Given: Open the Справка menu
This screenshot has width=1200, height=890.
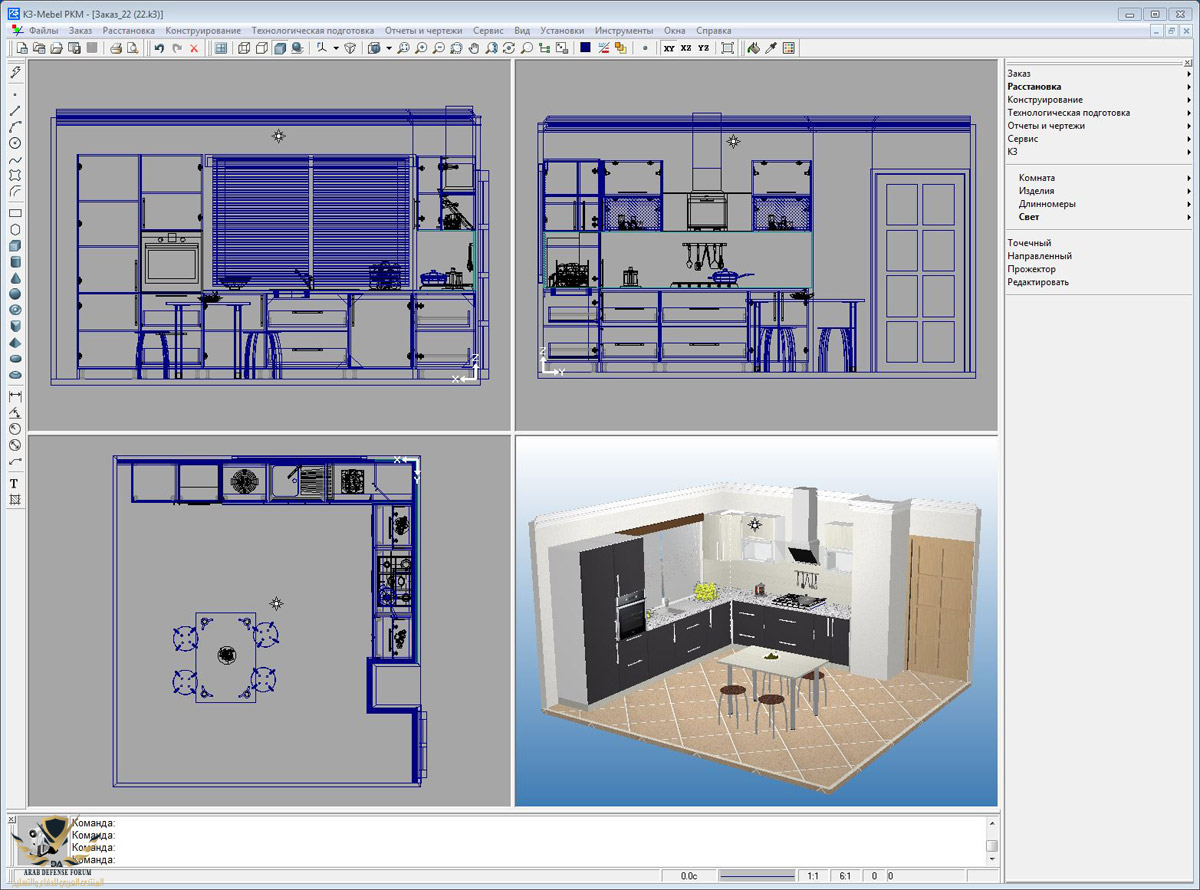Looking at the screenshot, I should pyautogui.click(x=713, y=31).
